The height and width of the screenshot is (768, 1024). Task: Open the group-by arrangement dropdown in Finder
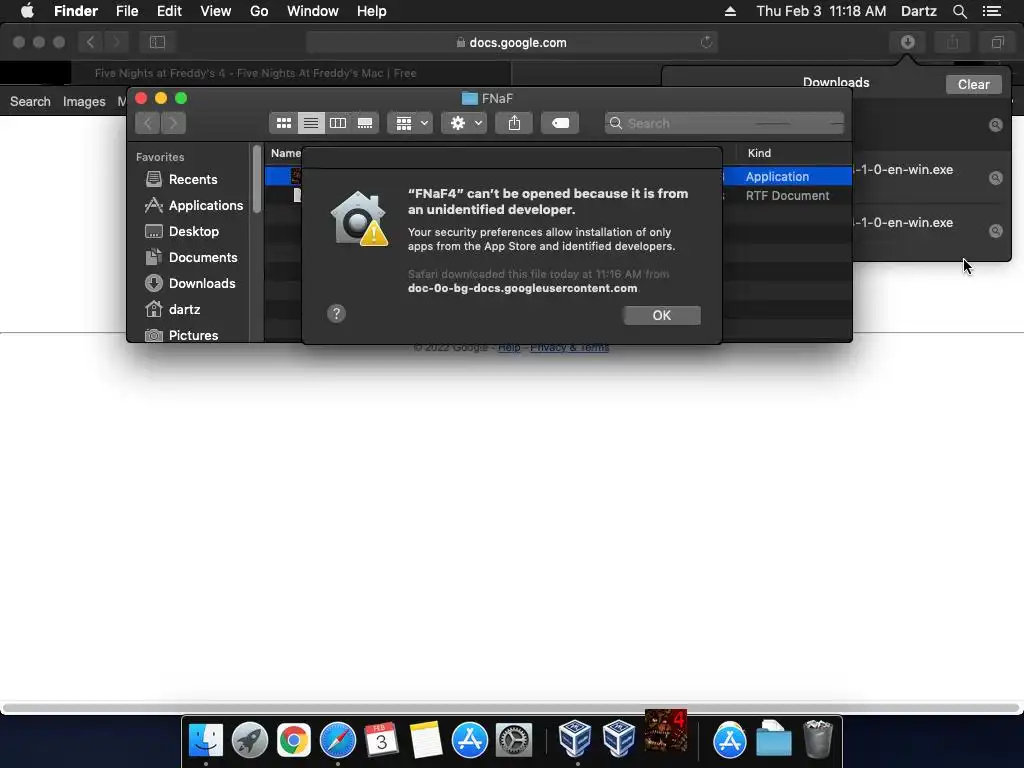[x=410, y=123]
